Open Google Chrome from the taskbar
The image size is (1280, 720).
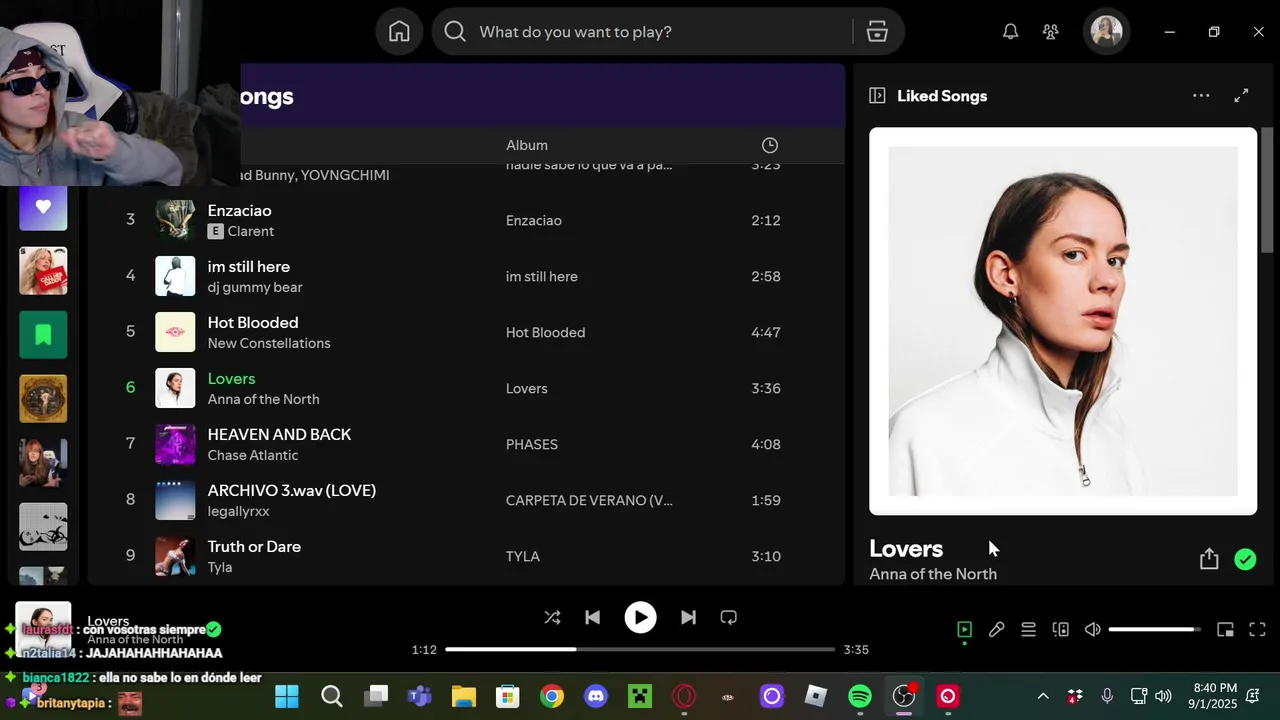click(552, 696)
